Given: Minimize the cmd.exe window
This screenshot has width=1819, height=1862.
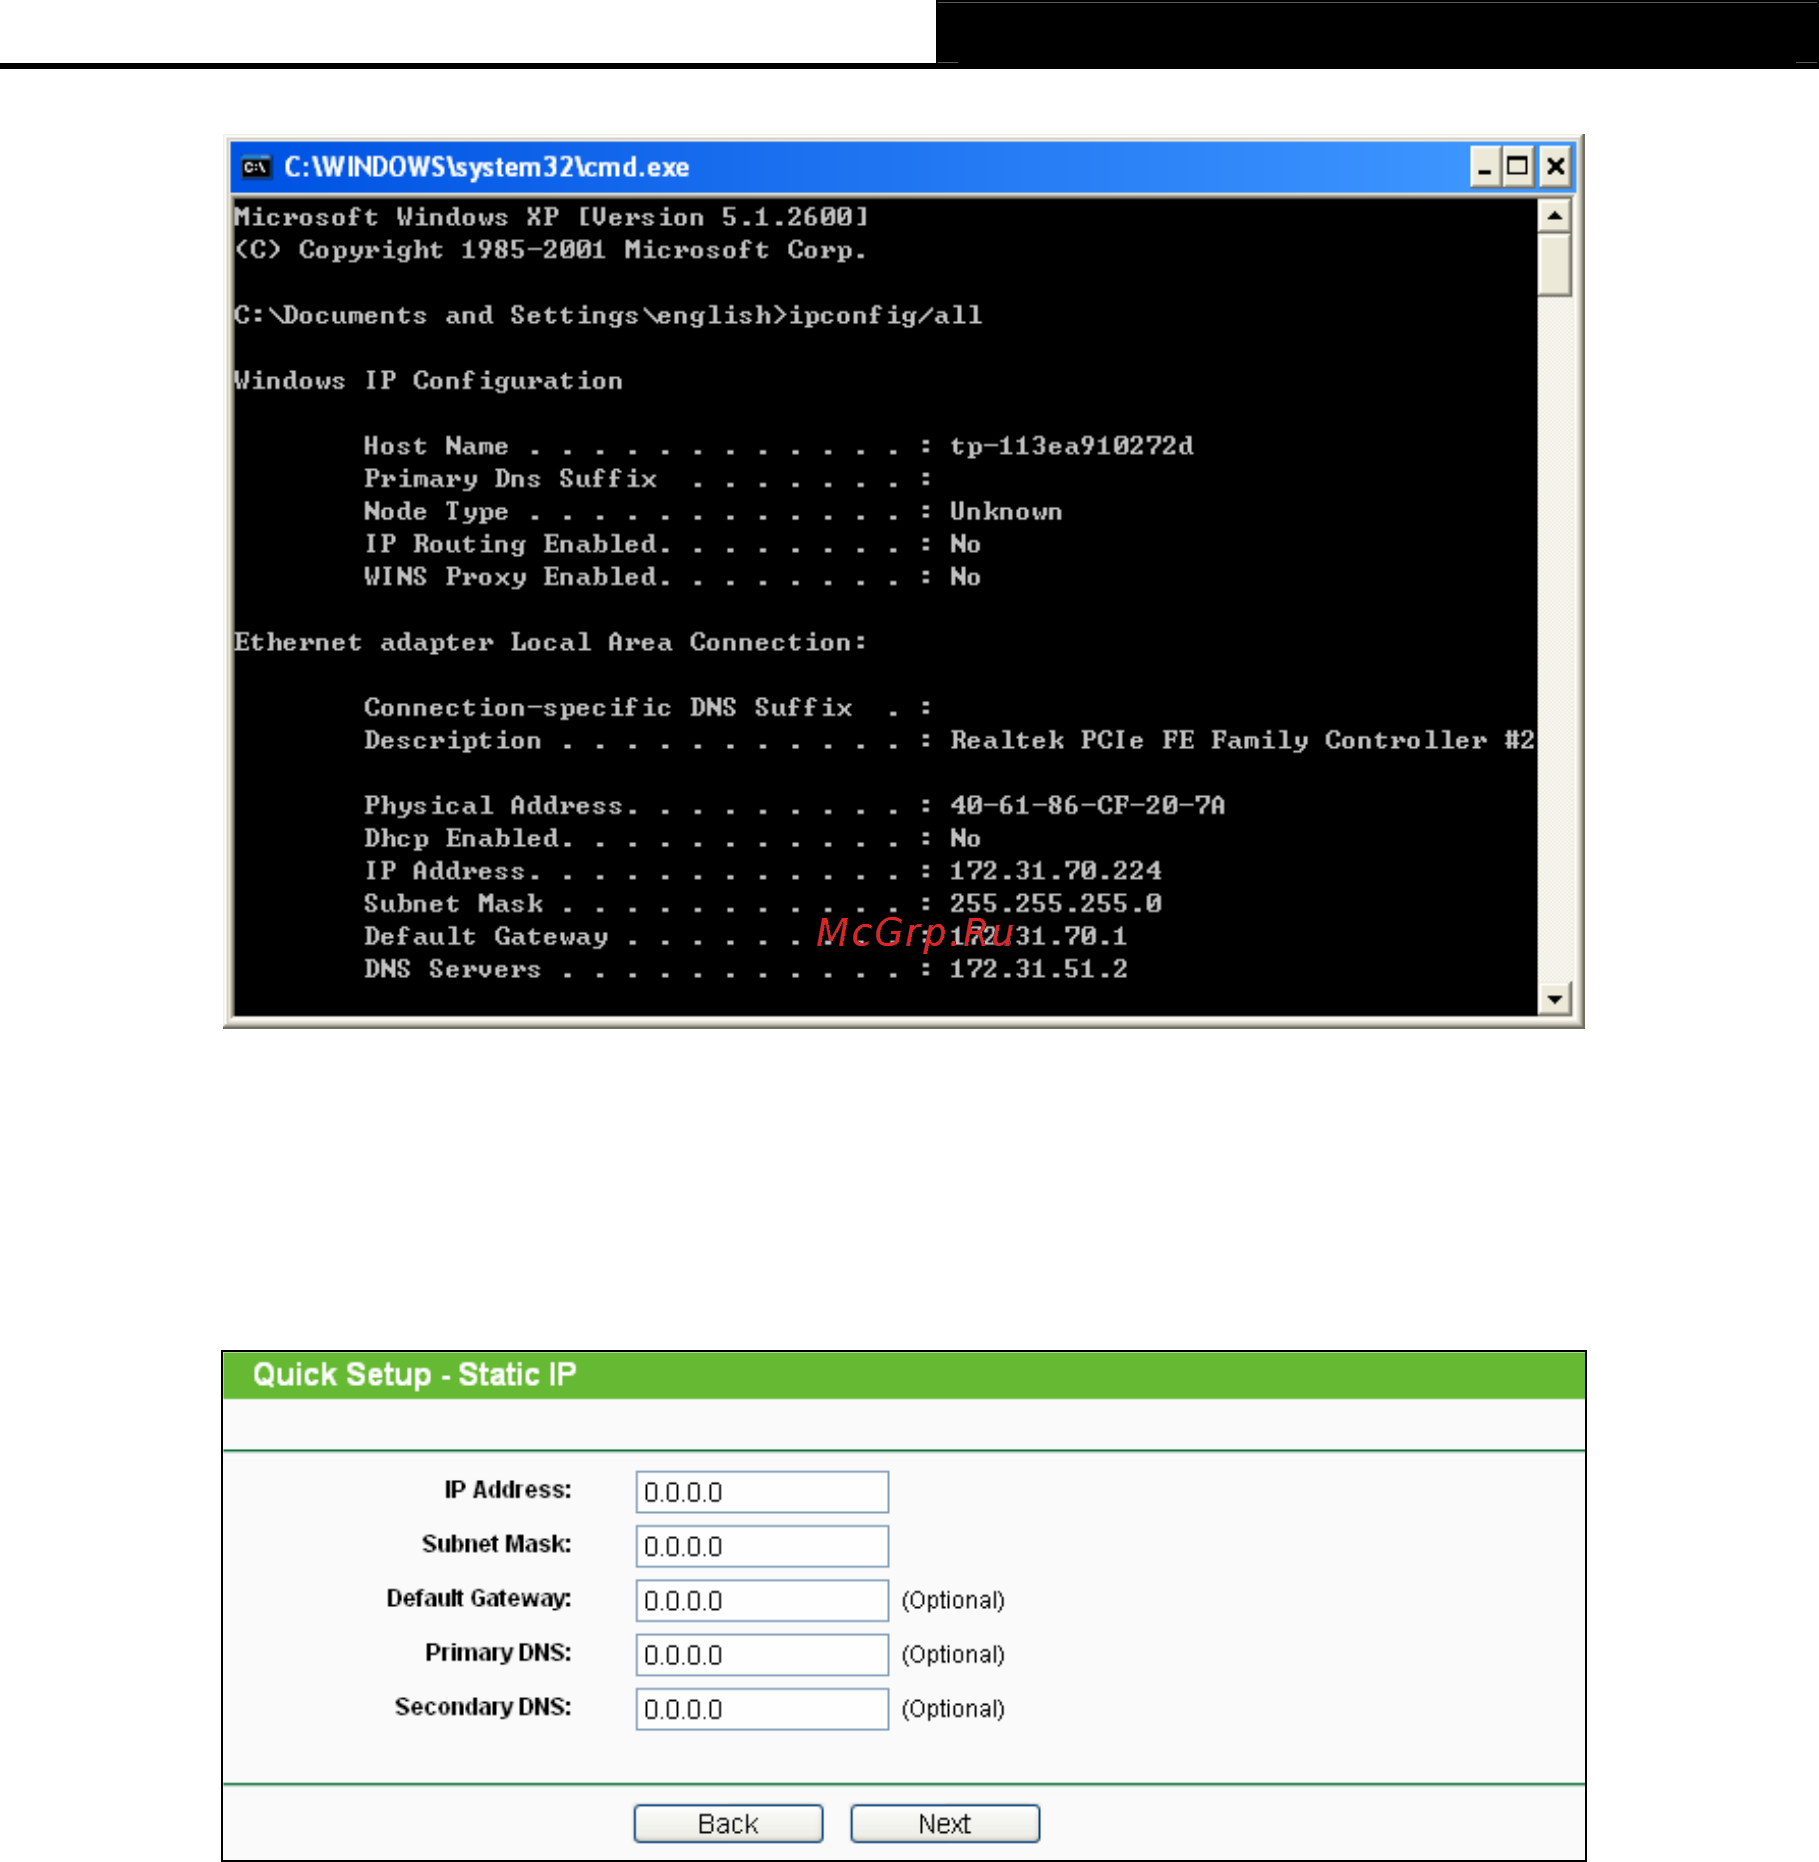Looking at the screenshot, I should (x=1485, y=167).
